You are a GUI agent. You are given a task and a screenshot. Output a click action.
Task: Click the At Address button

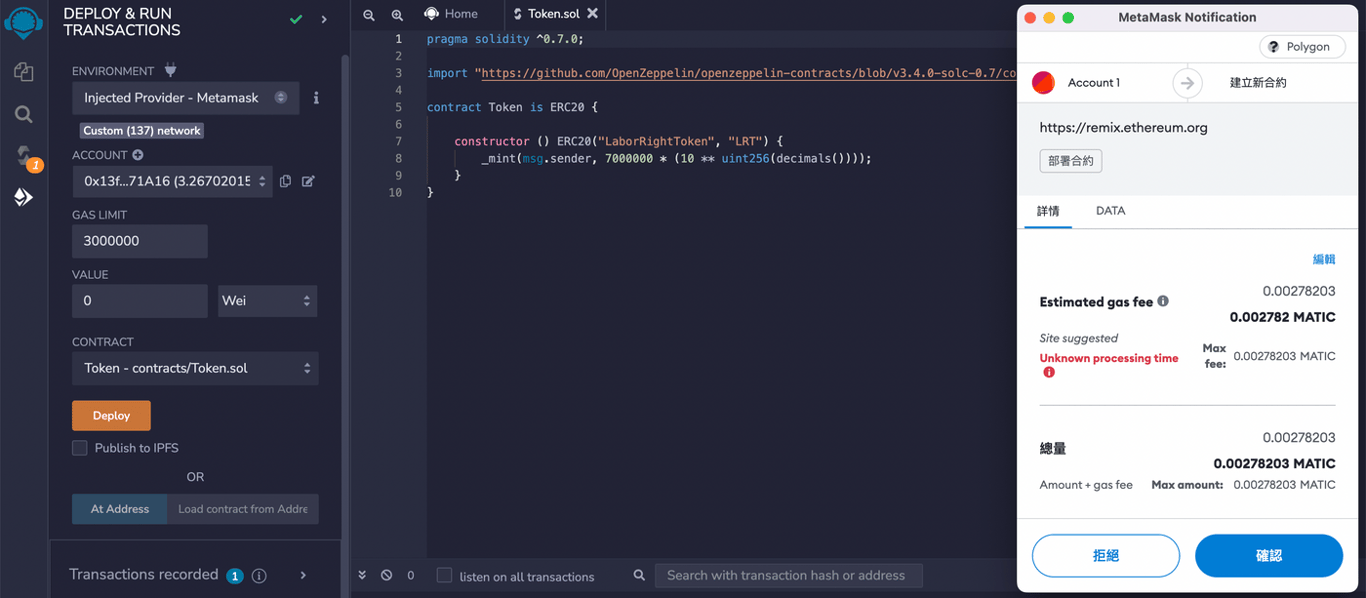(120, 509)
